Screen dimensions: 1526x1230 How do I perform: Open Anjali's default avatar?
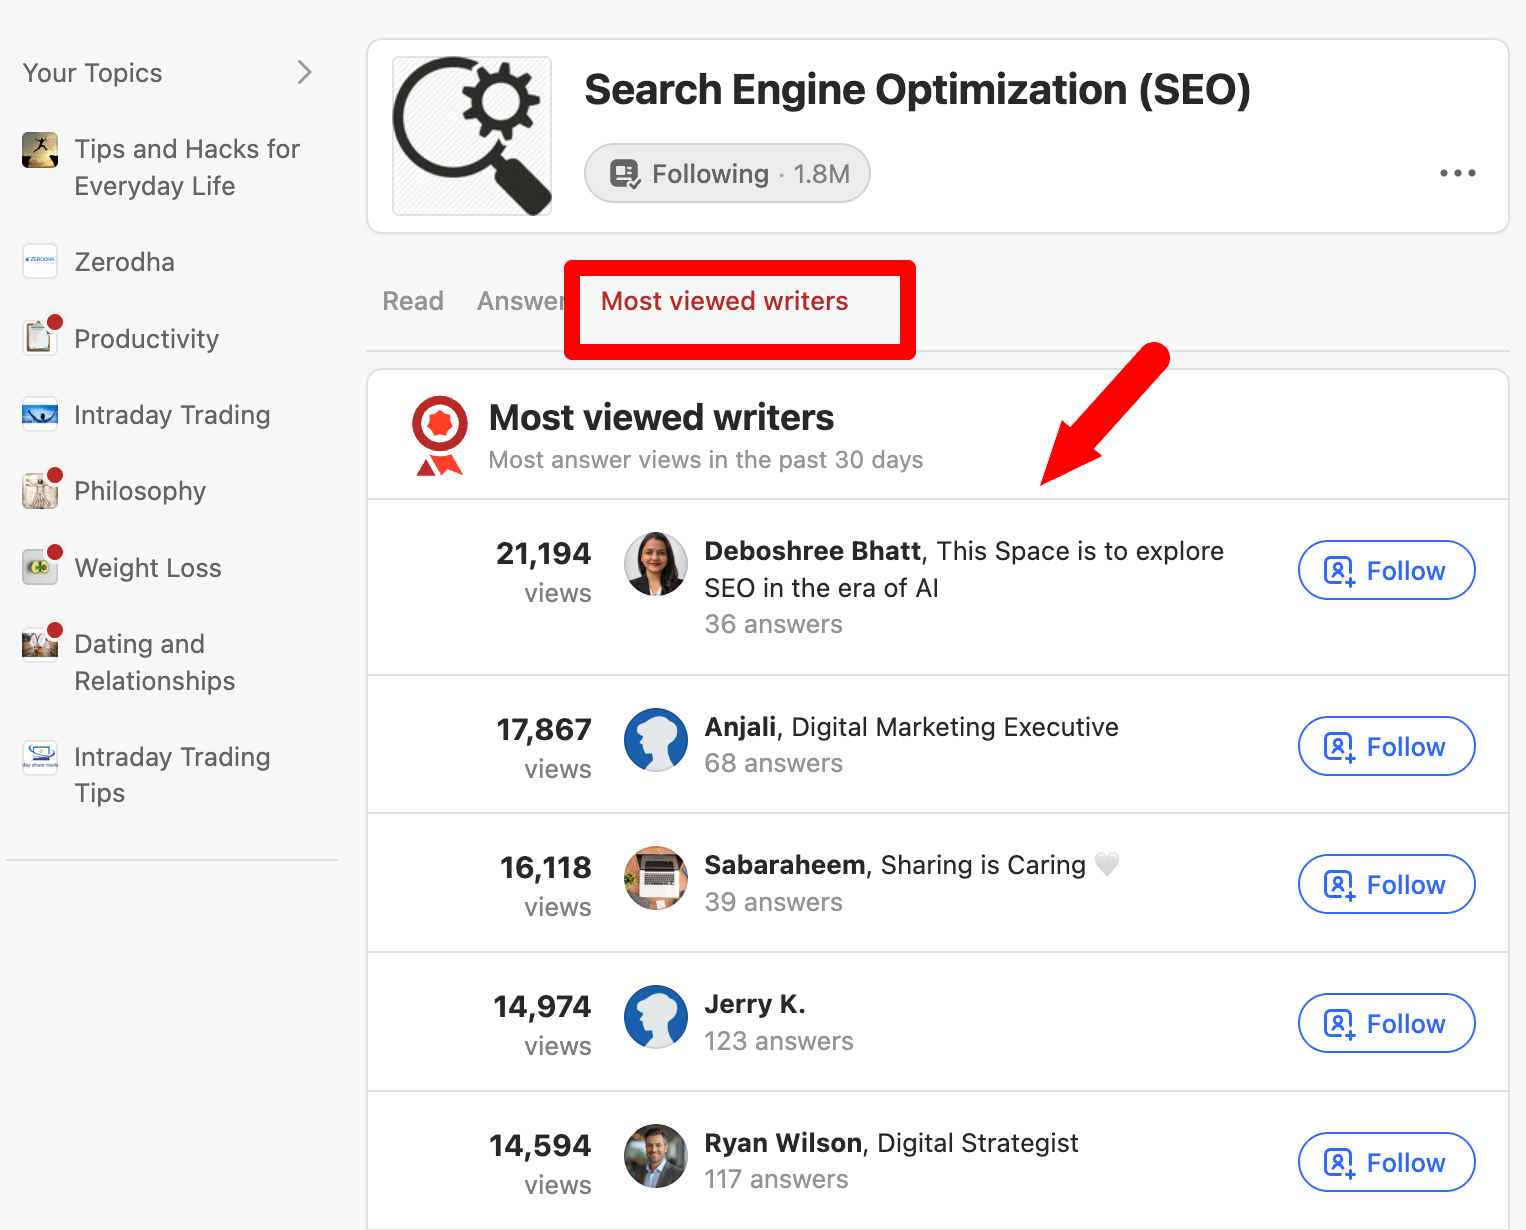[x=656, y=740]
